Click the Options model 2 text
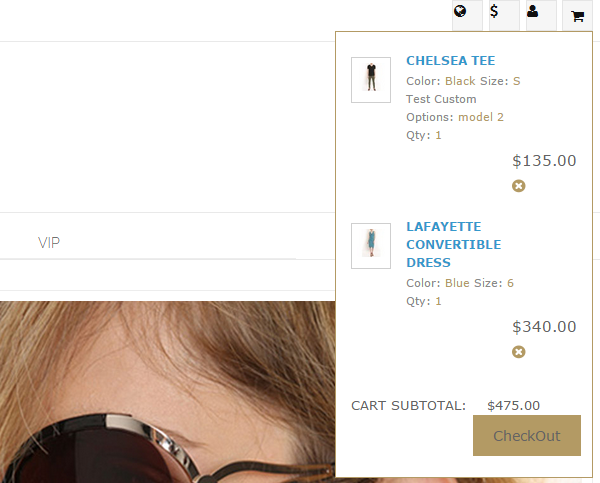 coord(455,117)
